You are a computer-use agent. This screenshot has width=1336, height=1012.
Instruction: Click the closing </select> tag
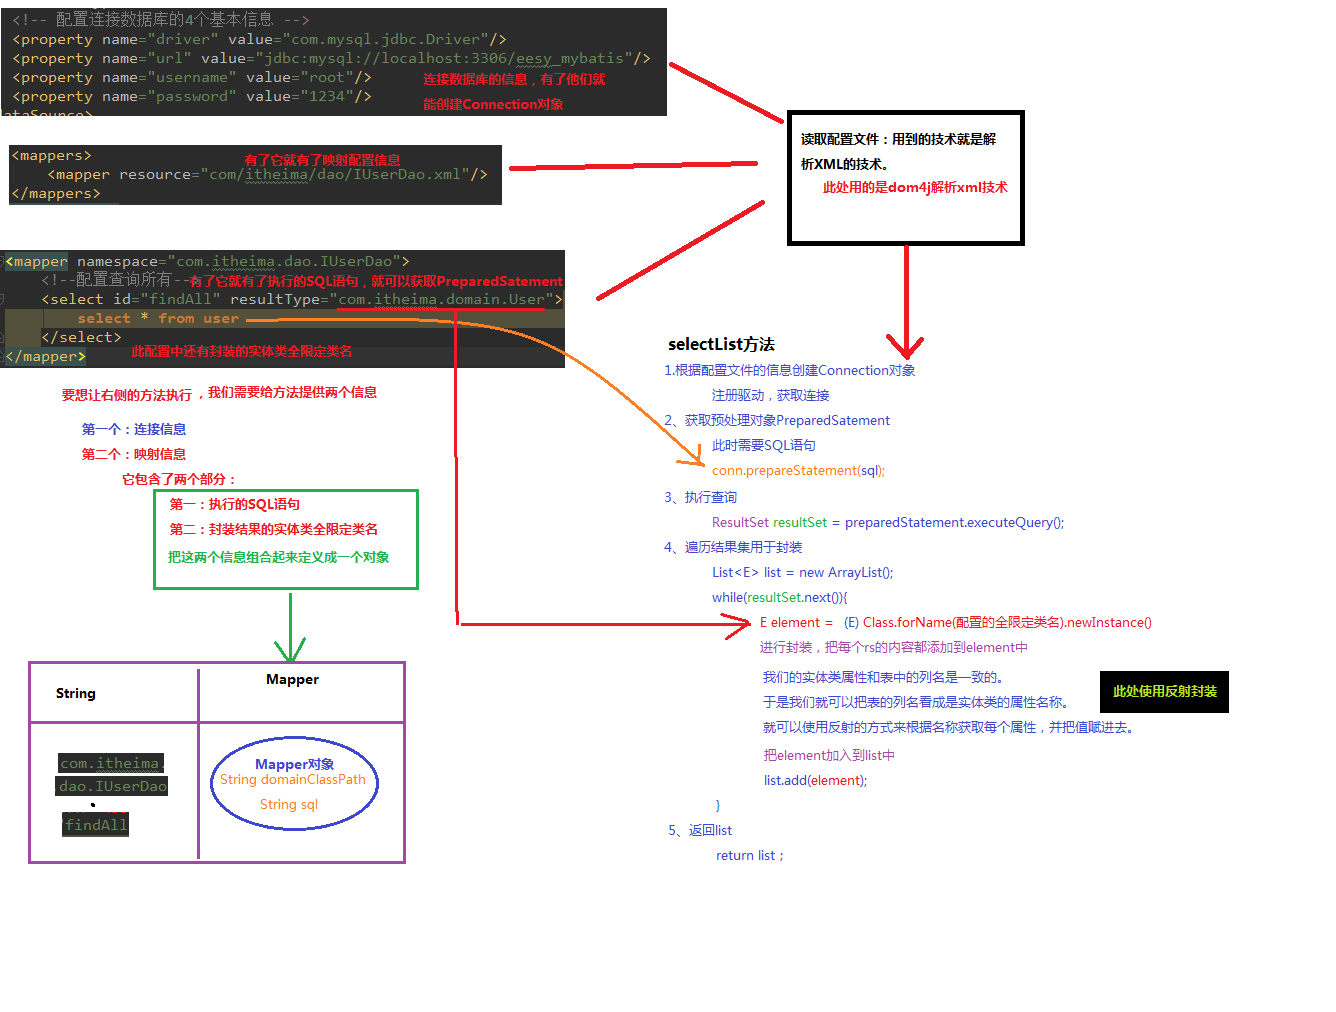(81, 337)
